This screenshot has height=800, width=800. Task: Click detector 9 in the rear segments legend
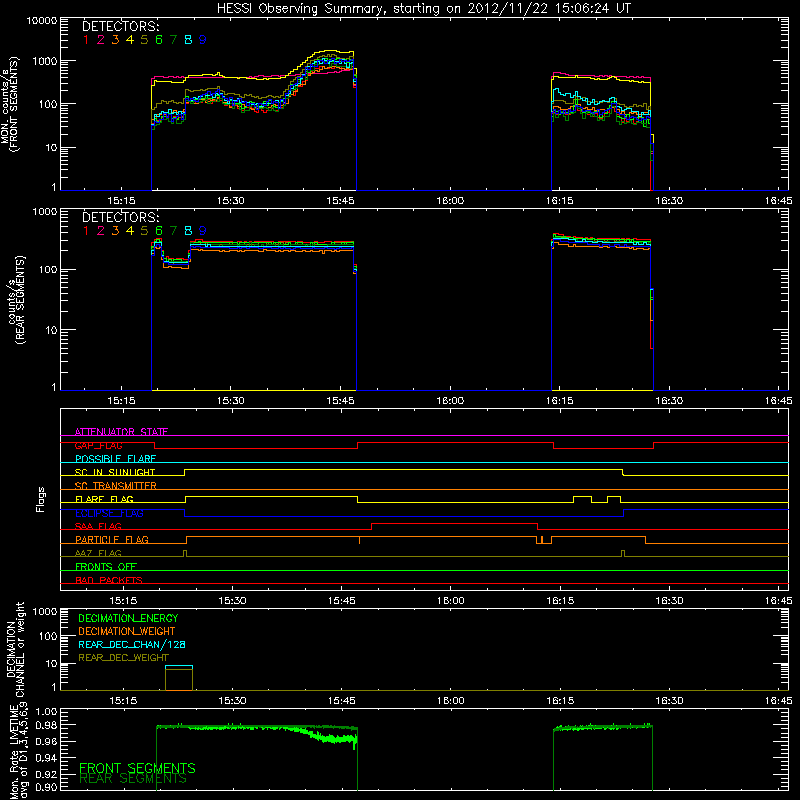click(x=203, y=231)
